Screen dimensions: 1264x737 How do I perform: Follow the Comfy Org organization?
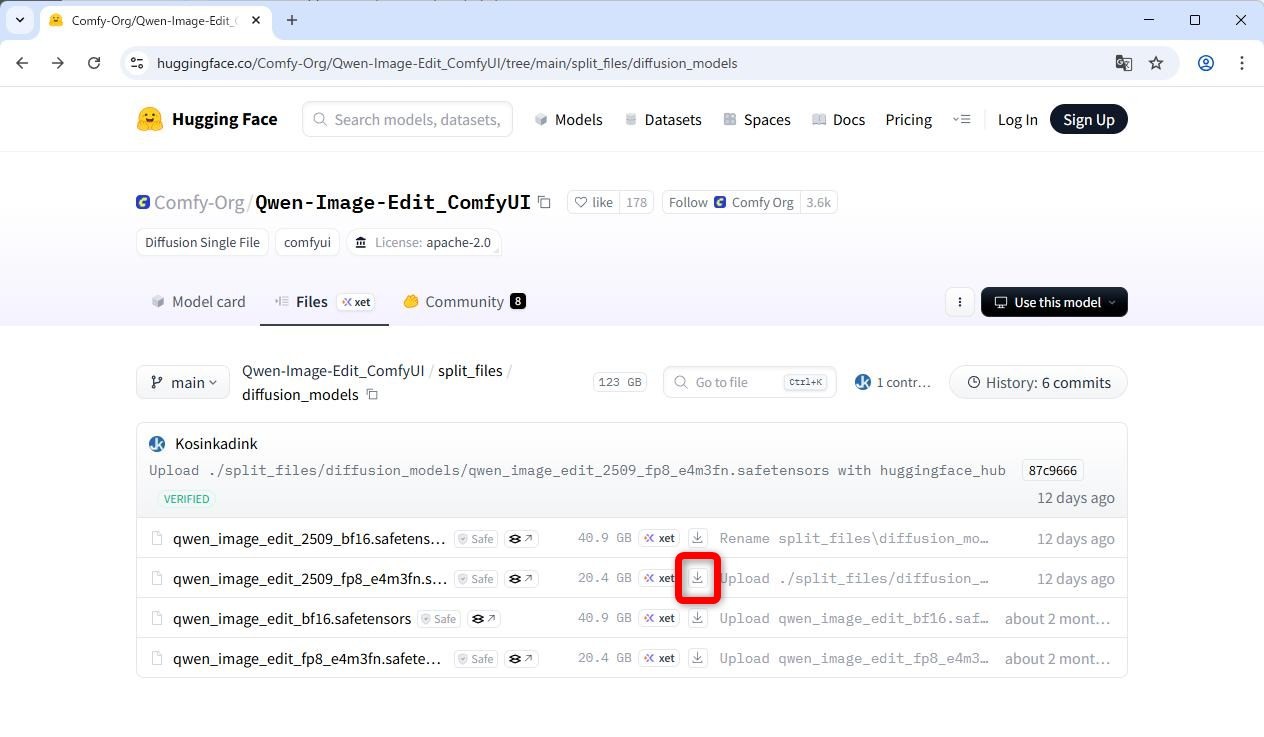(688, 202)
